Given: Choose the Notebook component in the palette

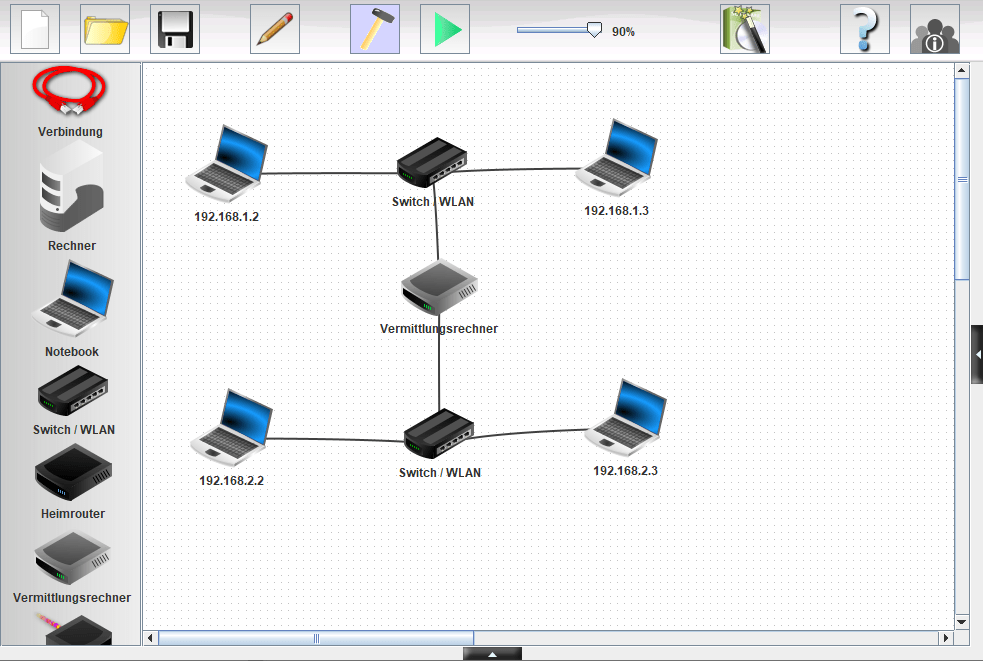Looking at the screenshot, I should pyautogui.click(x=72, y=300).
